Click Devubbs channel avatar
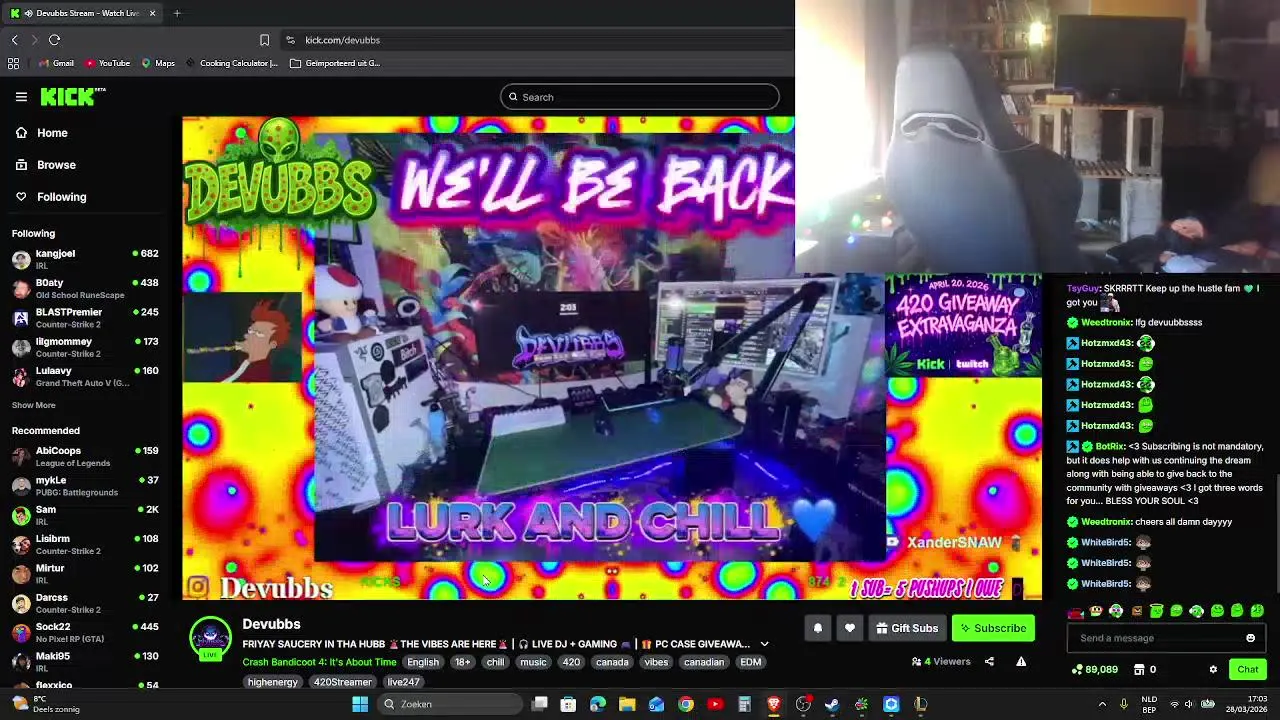 [211, 638]
